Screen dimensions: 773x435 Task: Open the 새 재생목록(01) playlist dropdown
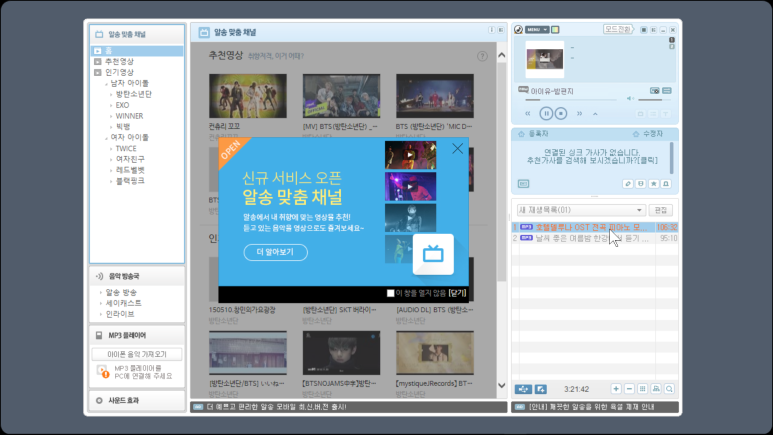tap(580, 210)
